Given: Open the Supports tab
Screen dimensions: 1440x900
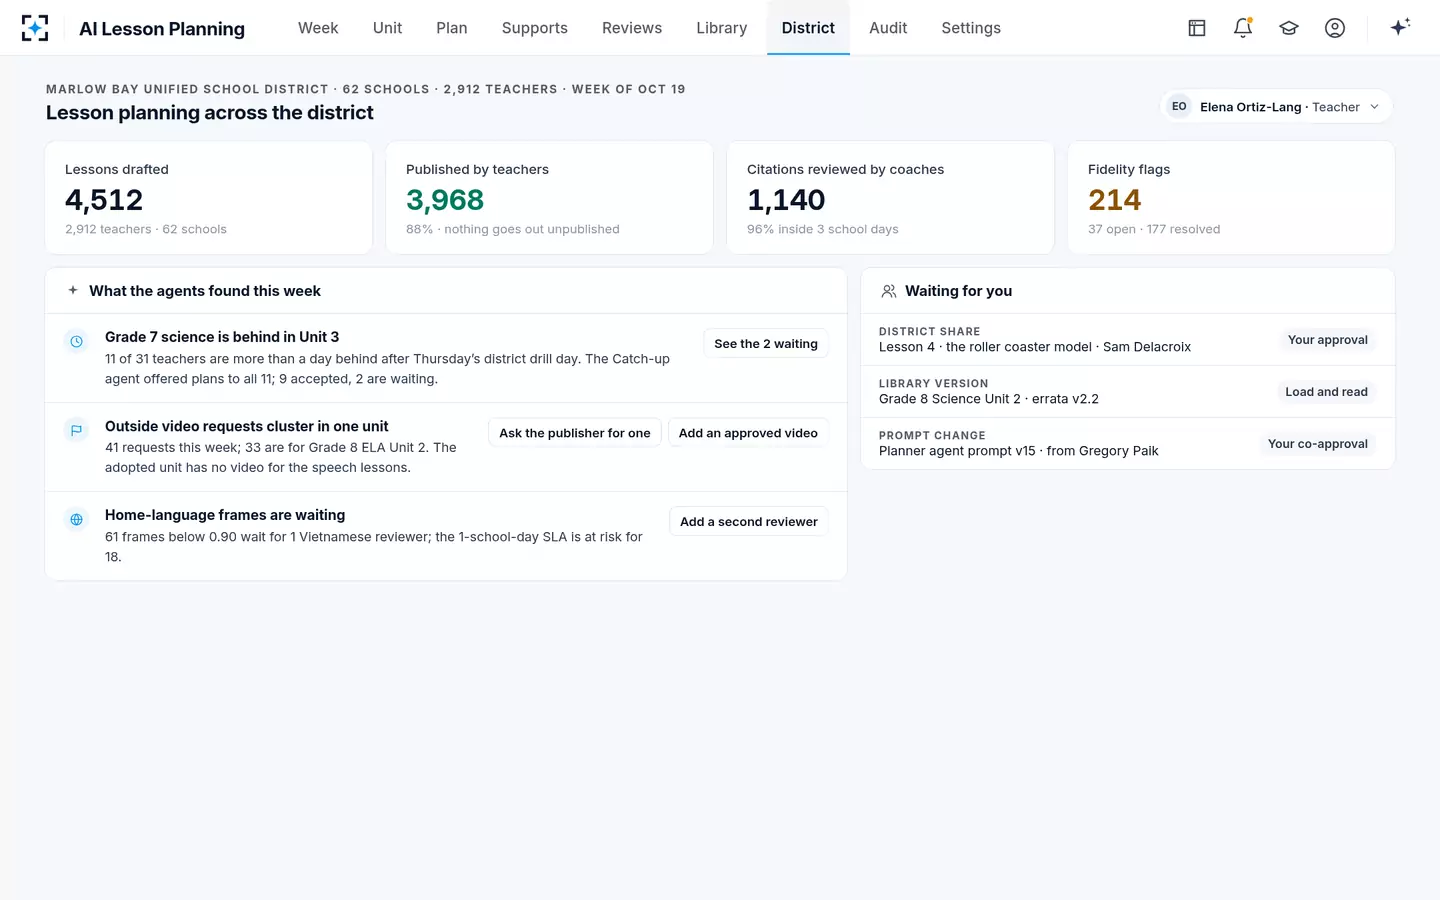Looking at the screenshot, I should 535,28.
